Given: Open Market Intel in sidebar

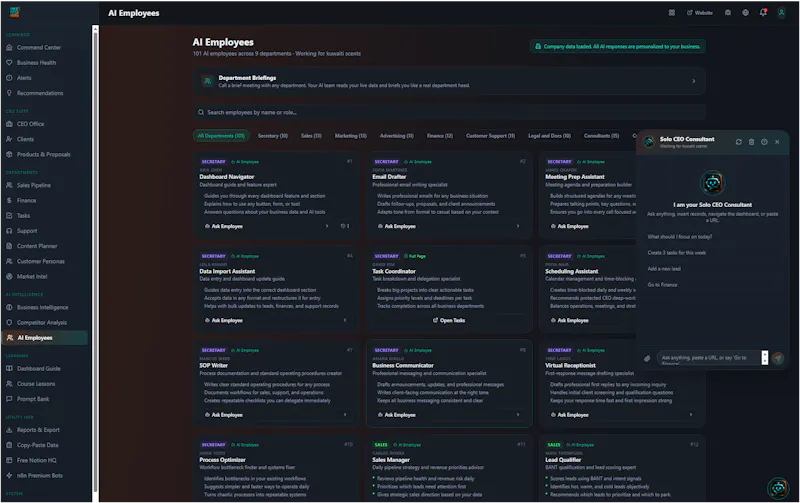Looking at the screenshot, I should click(x=32, y=276).
